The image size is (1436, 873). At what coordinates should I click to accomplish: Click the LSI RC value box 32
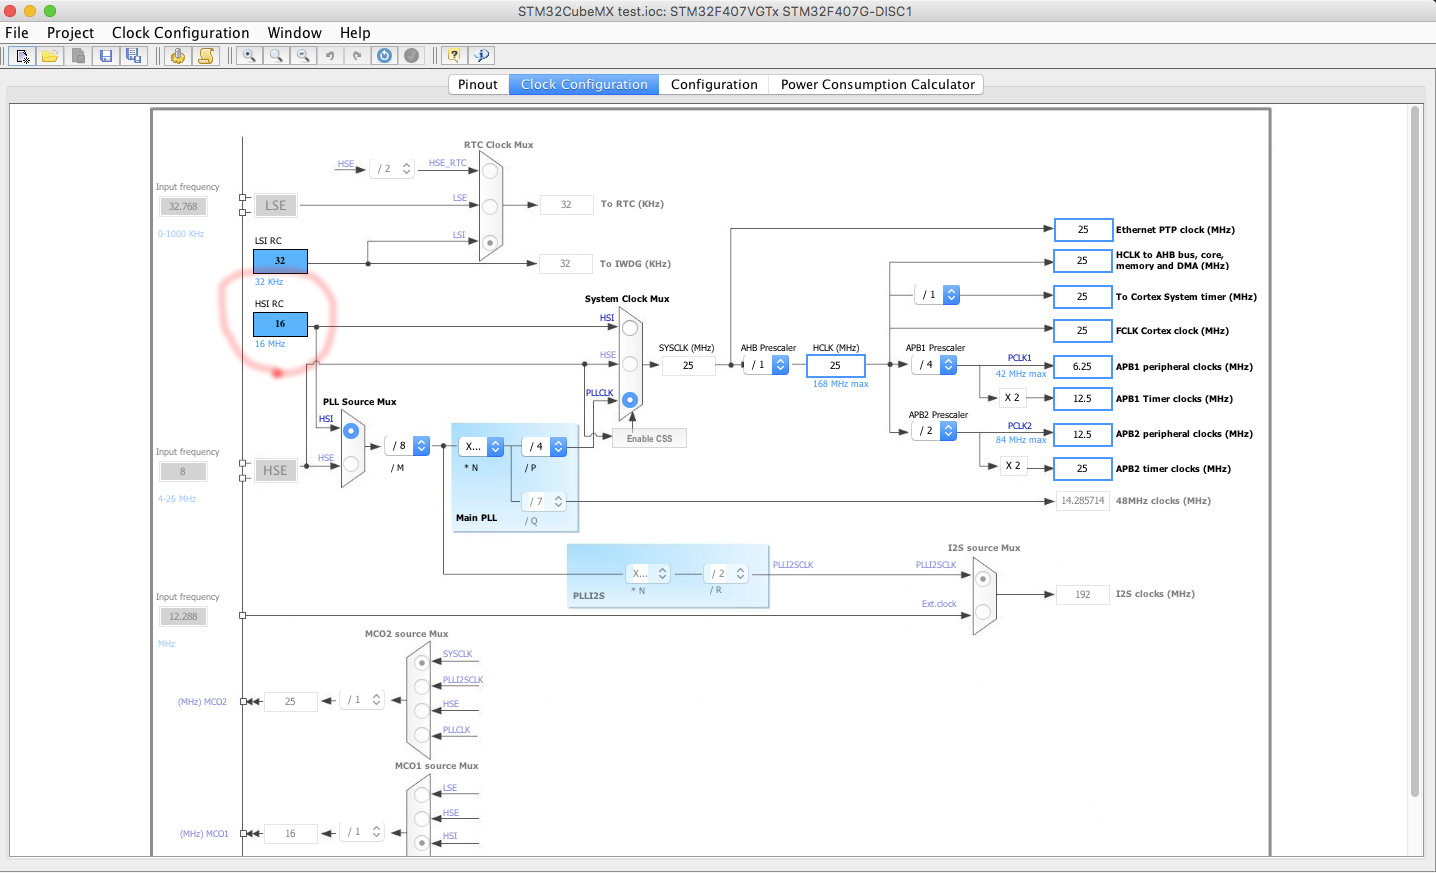tap(280, 261)
